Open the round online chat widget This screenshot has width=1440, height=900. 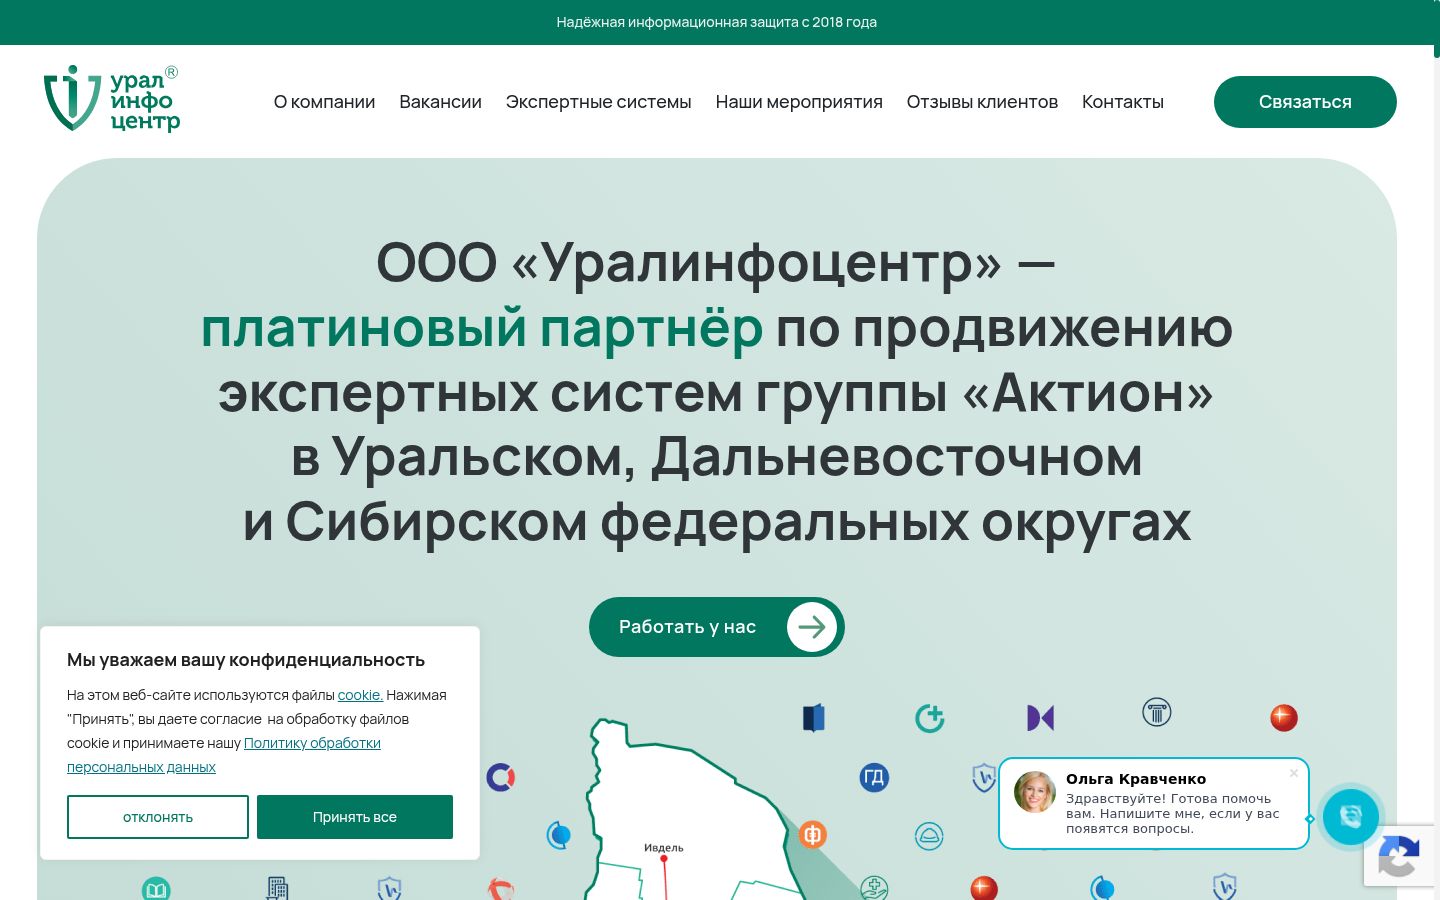click(x=1351, y=817)
